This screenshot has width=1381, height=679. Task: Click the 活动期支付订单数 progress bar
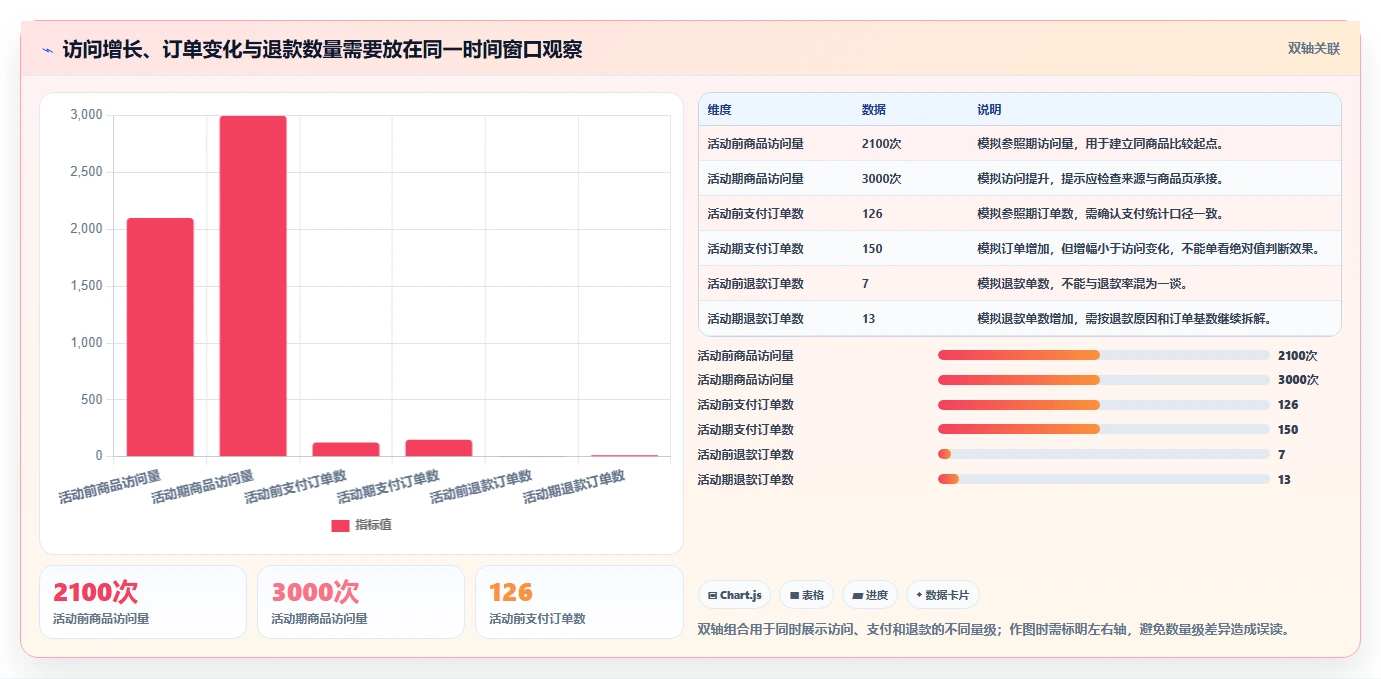pos(1104,430)
